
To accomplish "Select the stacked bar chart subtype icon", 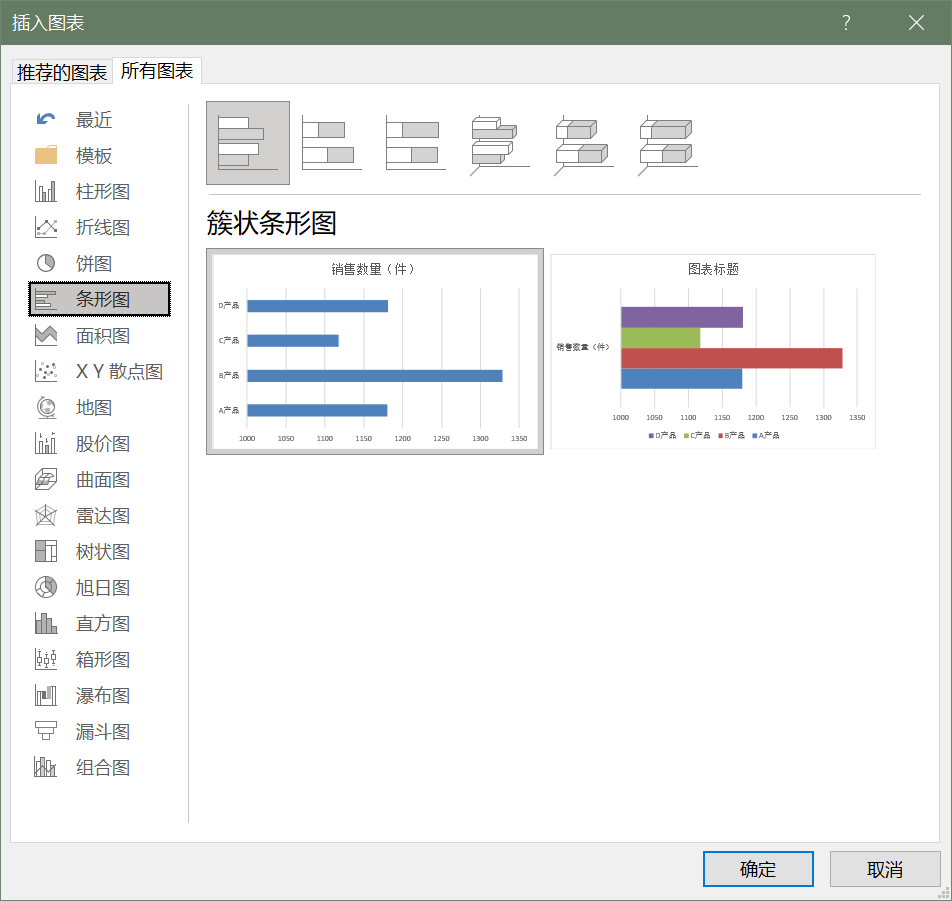I will coord(331,143).
